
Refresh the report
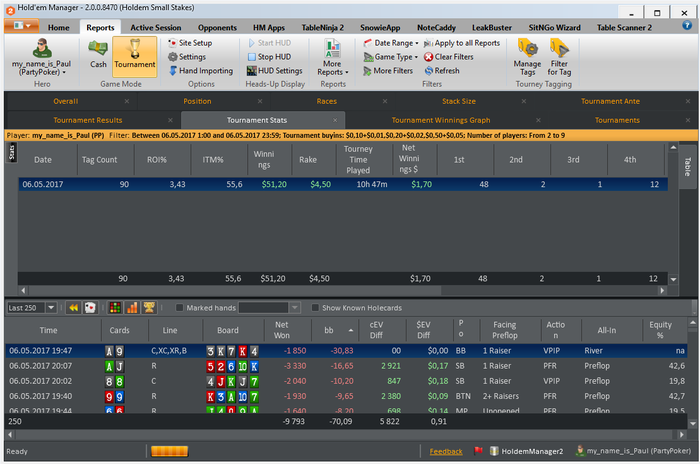pyautogui.click(x=442, y=71)
